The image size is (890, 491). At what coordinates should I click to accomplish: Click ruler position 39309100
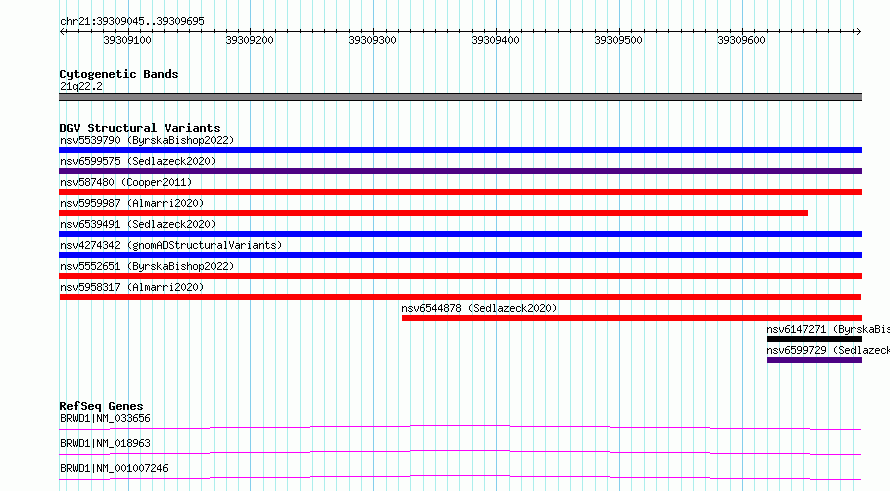[x=127, y=40]
